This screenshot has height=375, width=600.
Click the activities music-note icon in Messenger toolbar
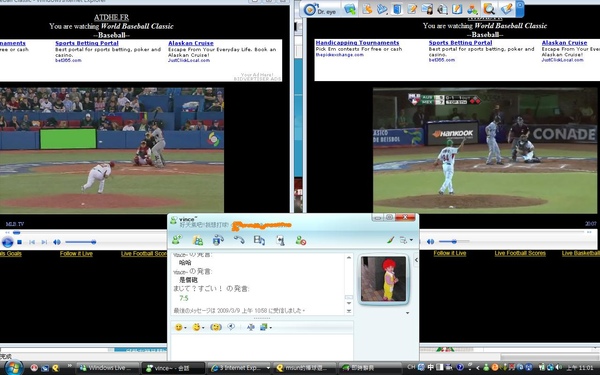pos(259,240)
